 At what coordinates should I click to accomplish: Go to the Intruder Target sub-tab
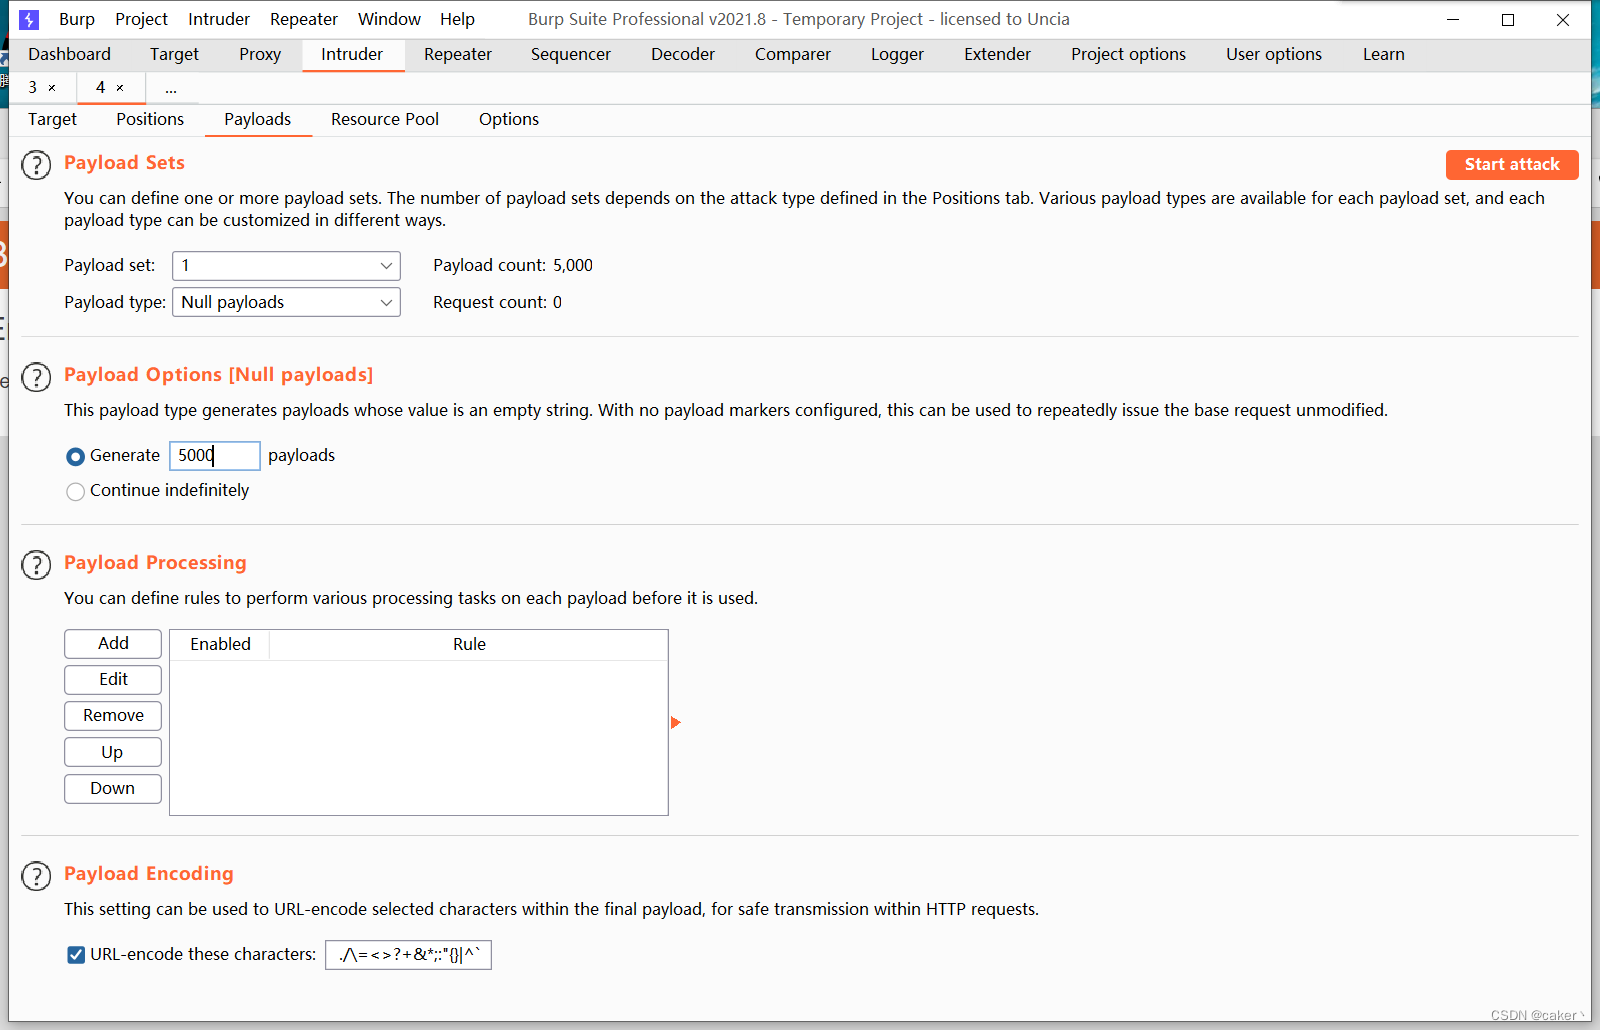[x=52, y=119]
